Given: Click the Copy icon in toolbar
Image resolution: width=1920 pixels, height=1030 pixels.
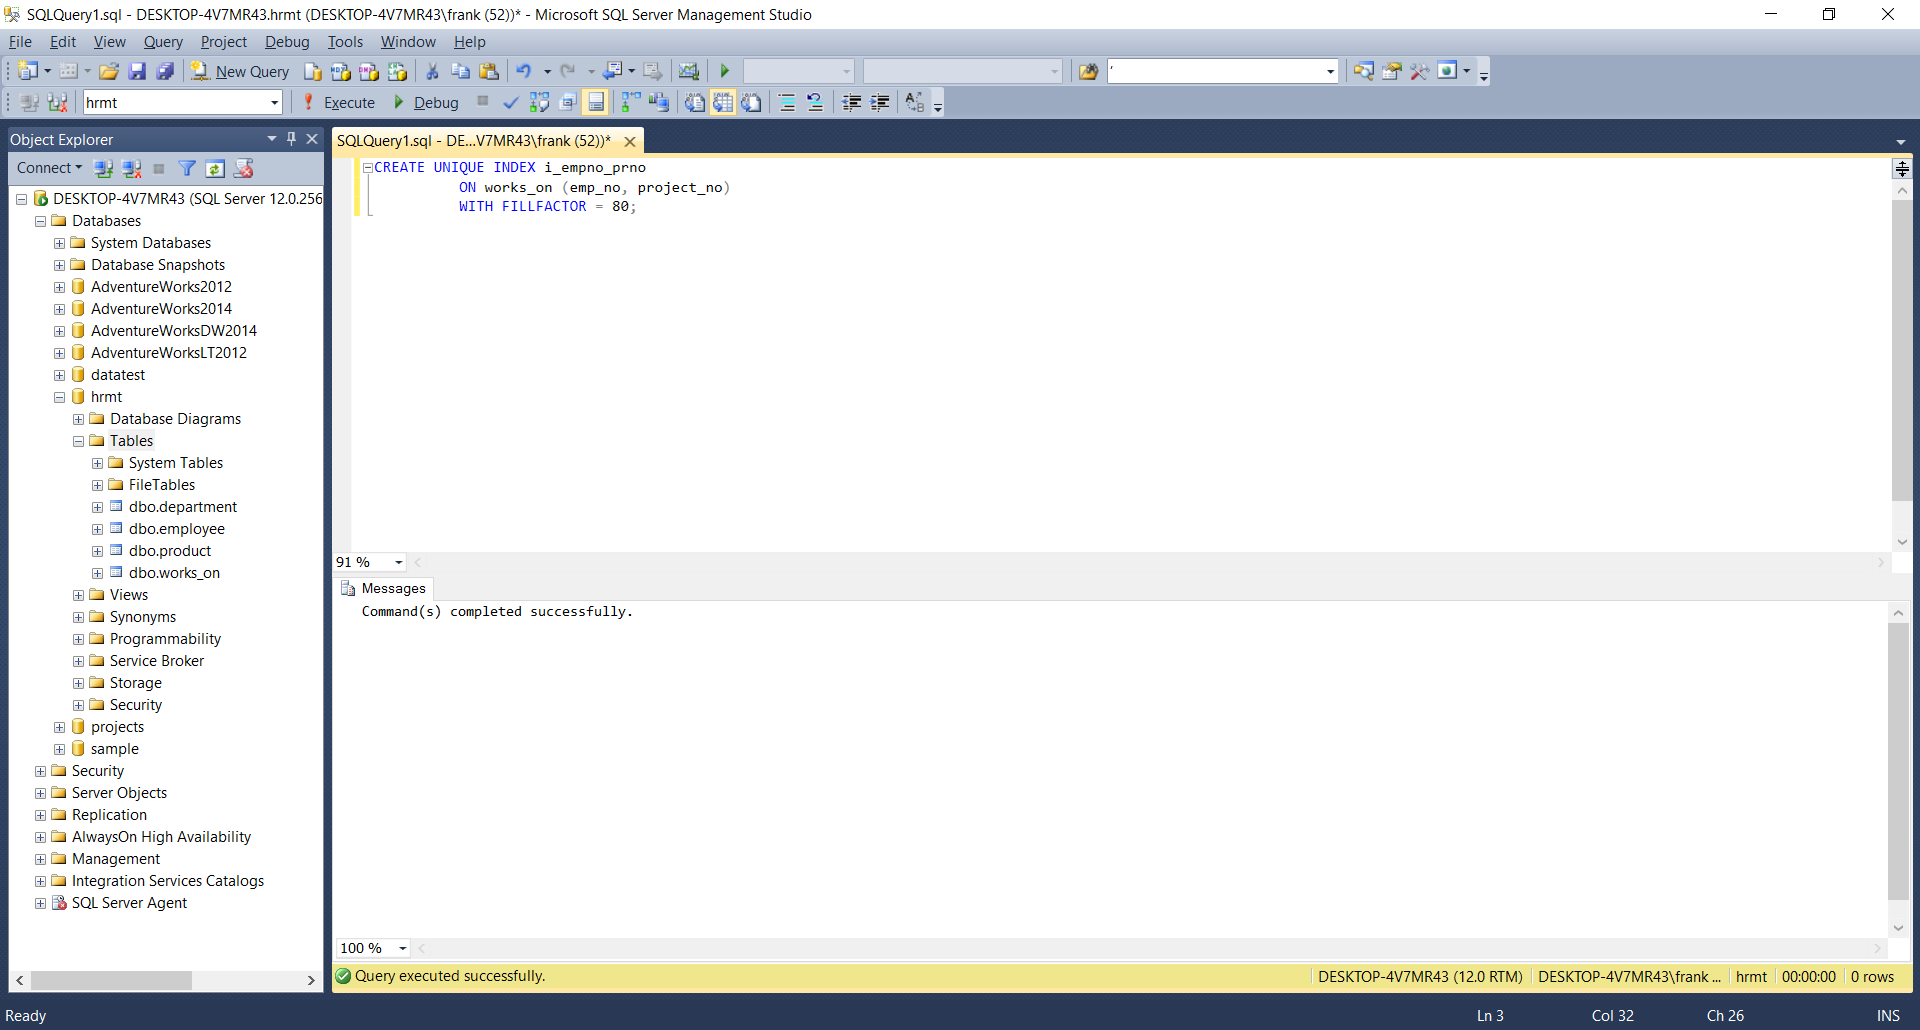Looking at the screenshot, I should pos(461,71).
